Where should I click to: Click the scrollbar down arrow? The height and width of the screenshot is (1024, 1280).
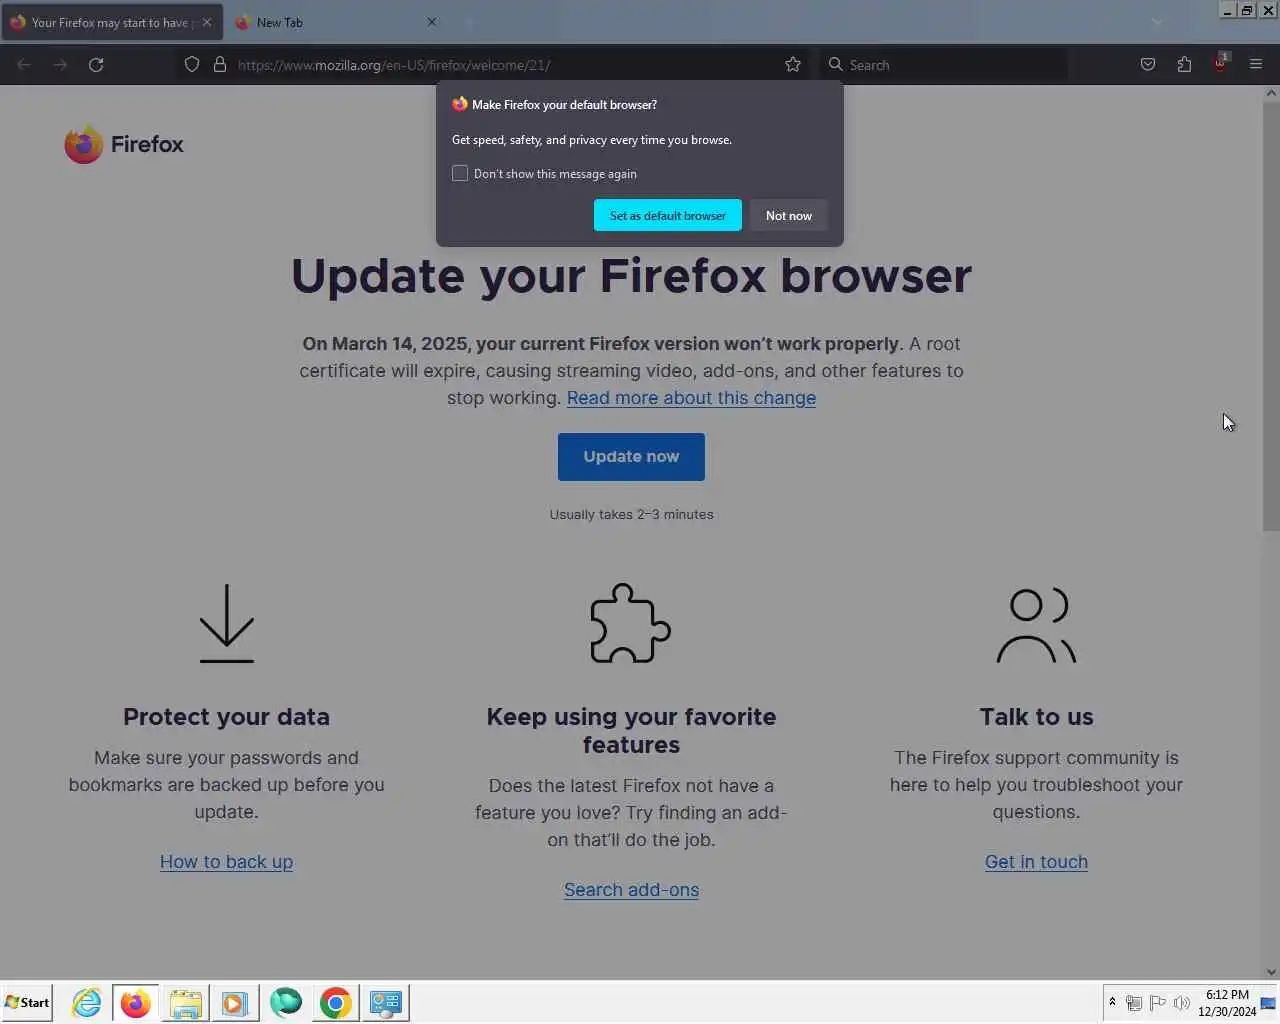(x=1271, y=971)
